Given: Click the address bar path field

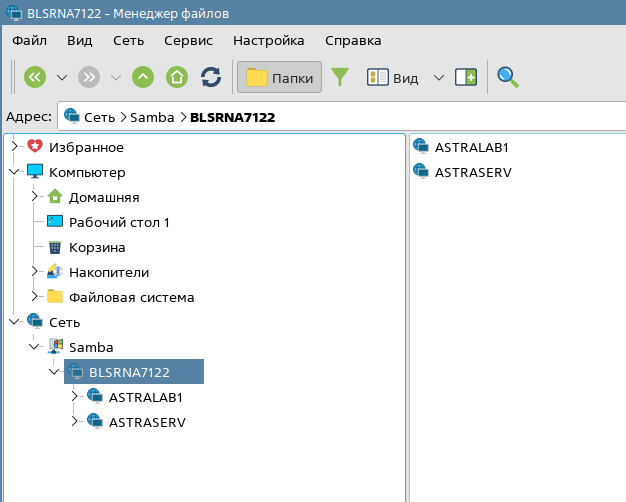Looking at the screenshot, I should coord(342,116).
